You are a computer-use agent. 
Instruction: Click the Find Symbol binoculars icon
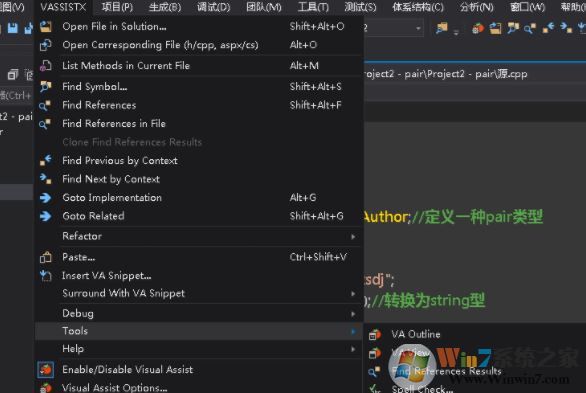(x=46, y=87)
